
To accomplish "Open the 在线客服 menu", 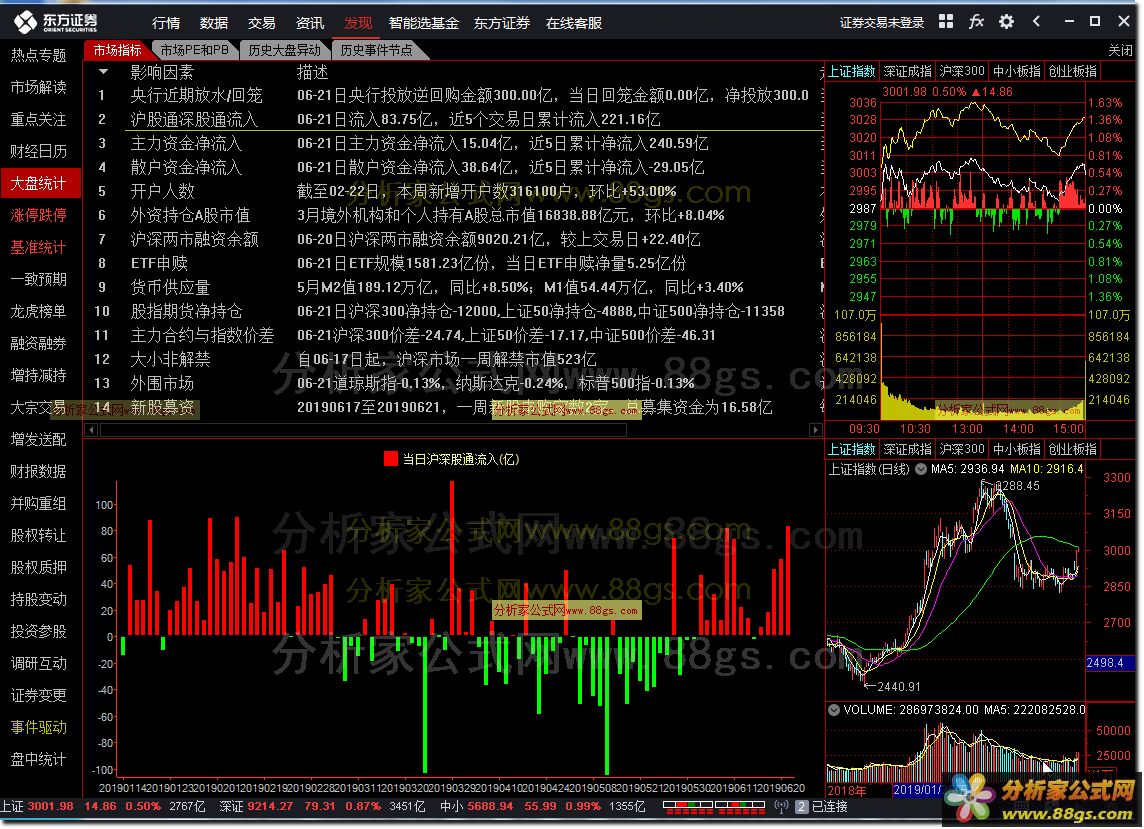I will (x=573, y=23).
